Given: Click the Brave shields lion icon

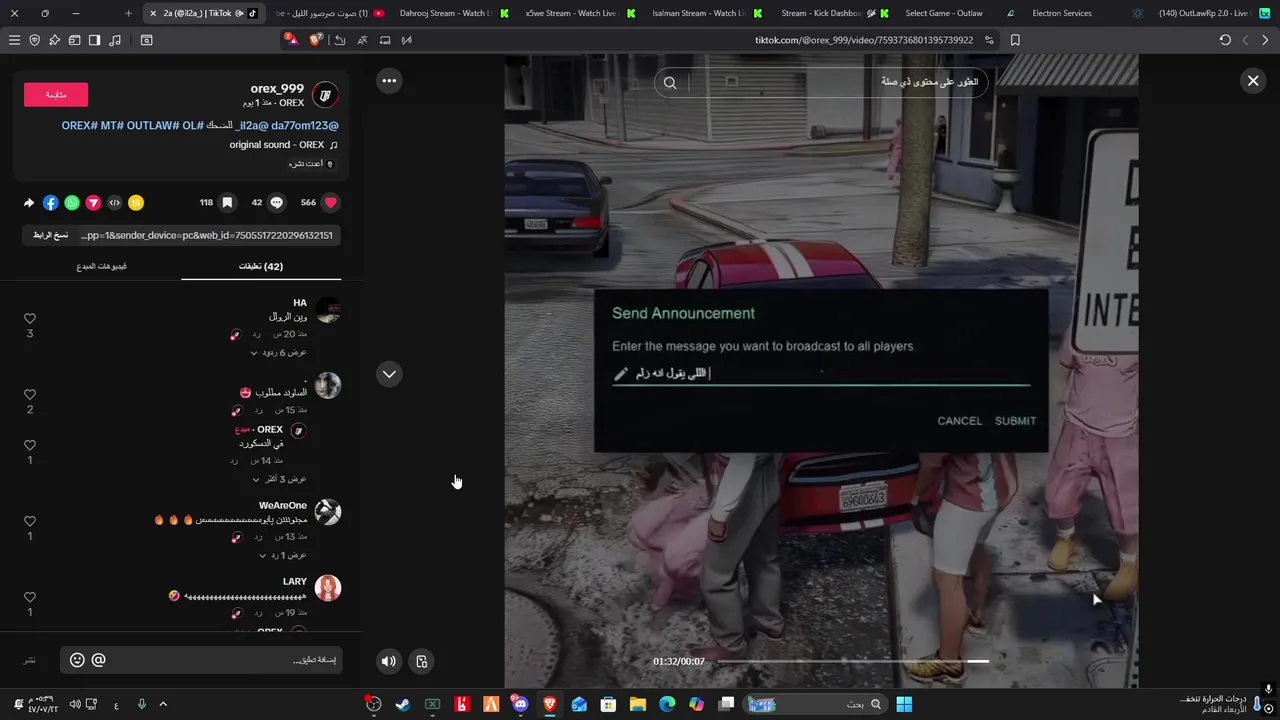Looking at the screenshot, I should pyautogui.click(x=316, y=40).
